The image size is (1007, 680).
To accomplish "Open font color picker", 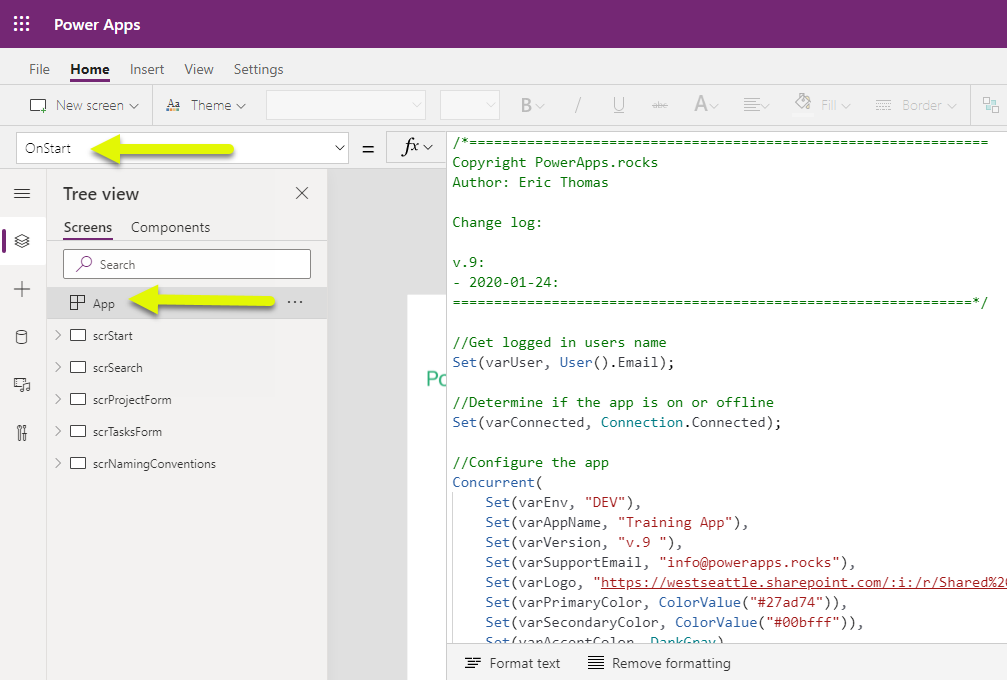I will coord(706,105).
